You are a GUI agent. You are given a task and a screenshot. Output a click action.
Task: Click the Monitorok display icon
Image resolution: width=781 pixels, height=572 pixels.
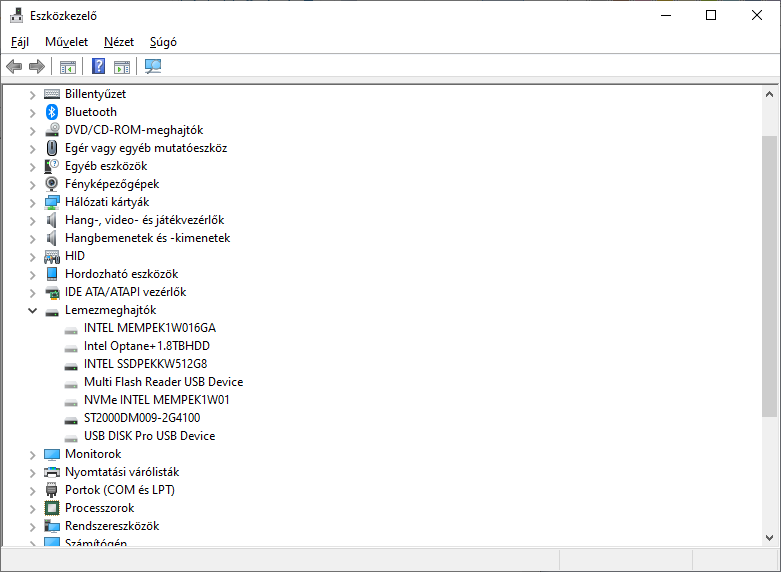(x=52, y=454)
